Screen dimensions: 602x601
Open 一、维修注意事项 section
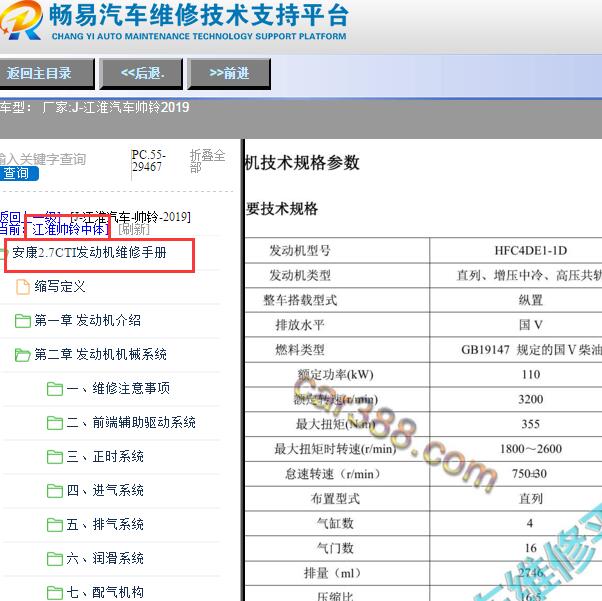[118, 388]
